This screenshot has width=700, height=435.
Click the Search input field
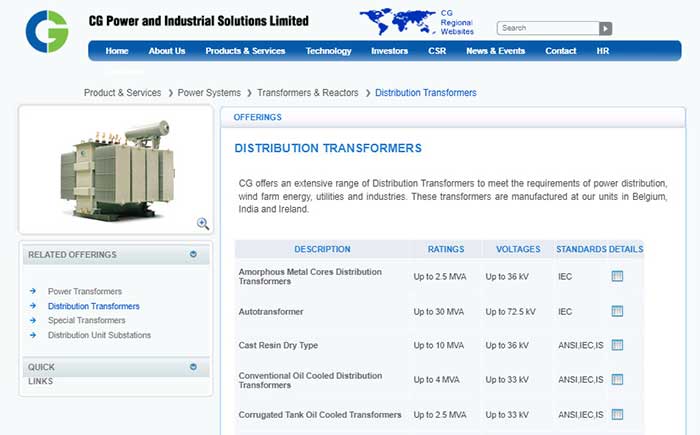click(x=548, y=28)
